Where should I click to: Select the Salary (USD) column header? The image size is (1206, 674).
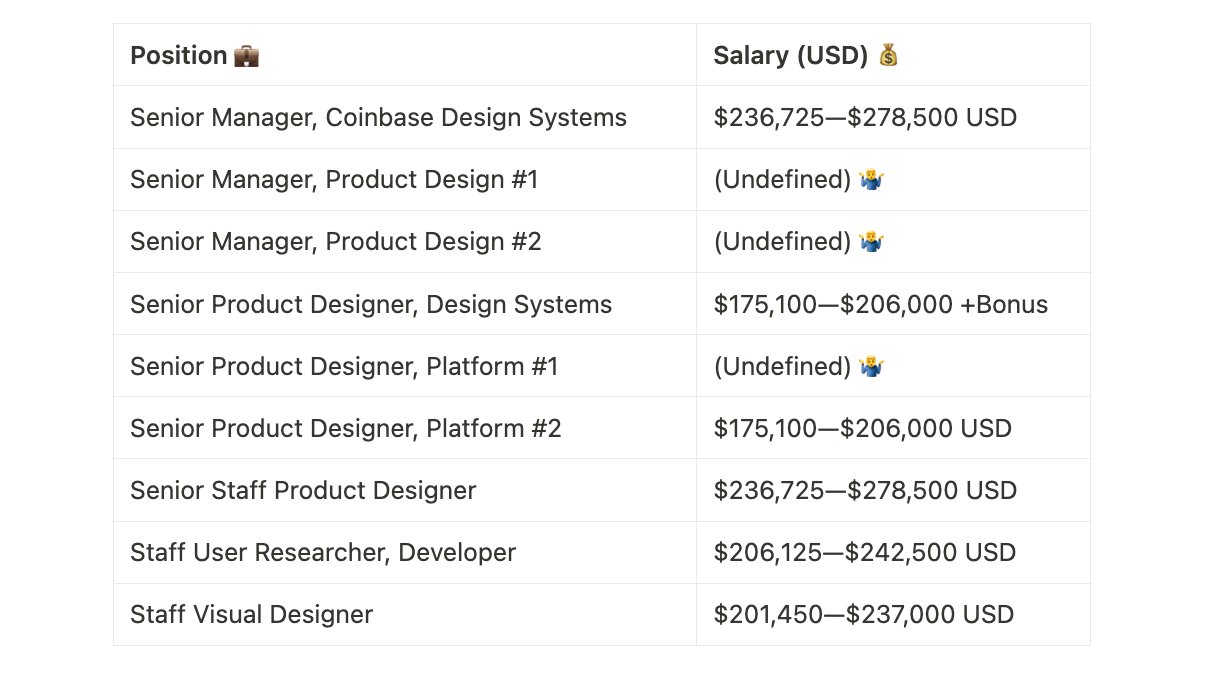click(x=893, y=55)
